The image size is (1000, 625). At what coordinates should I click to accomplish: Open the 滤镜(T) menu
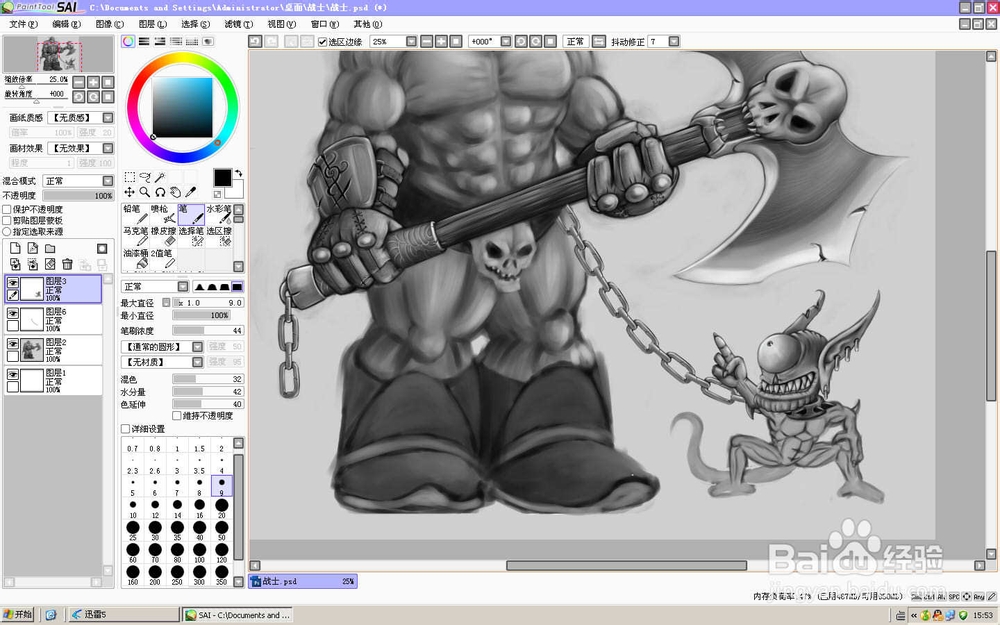click(x=239, y=24)
